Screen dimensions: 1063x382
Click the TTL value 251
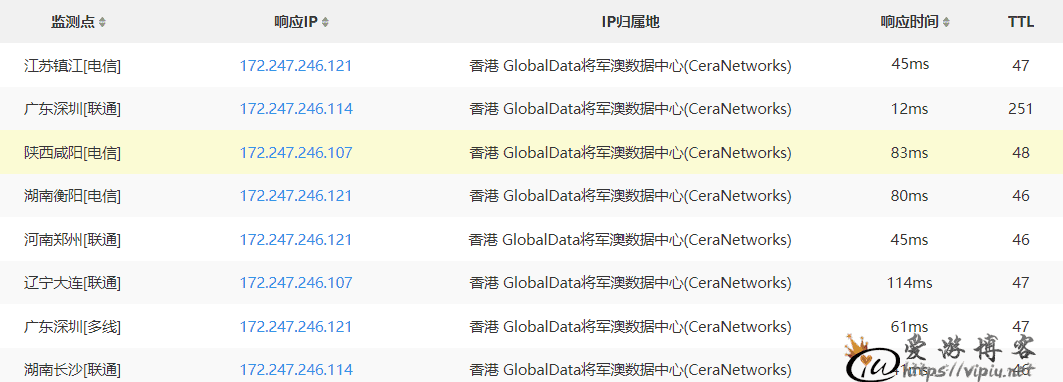click(1021, 109)
